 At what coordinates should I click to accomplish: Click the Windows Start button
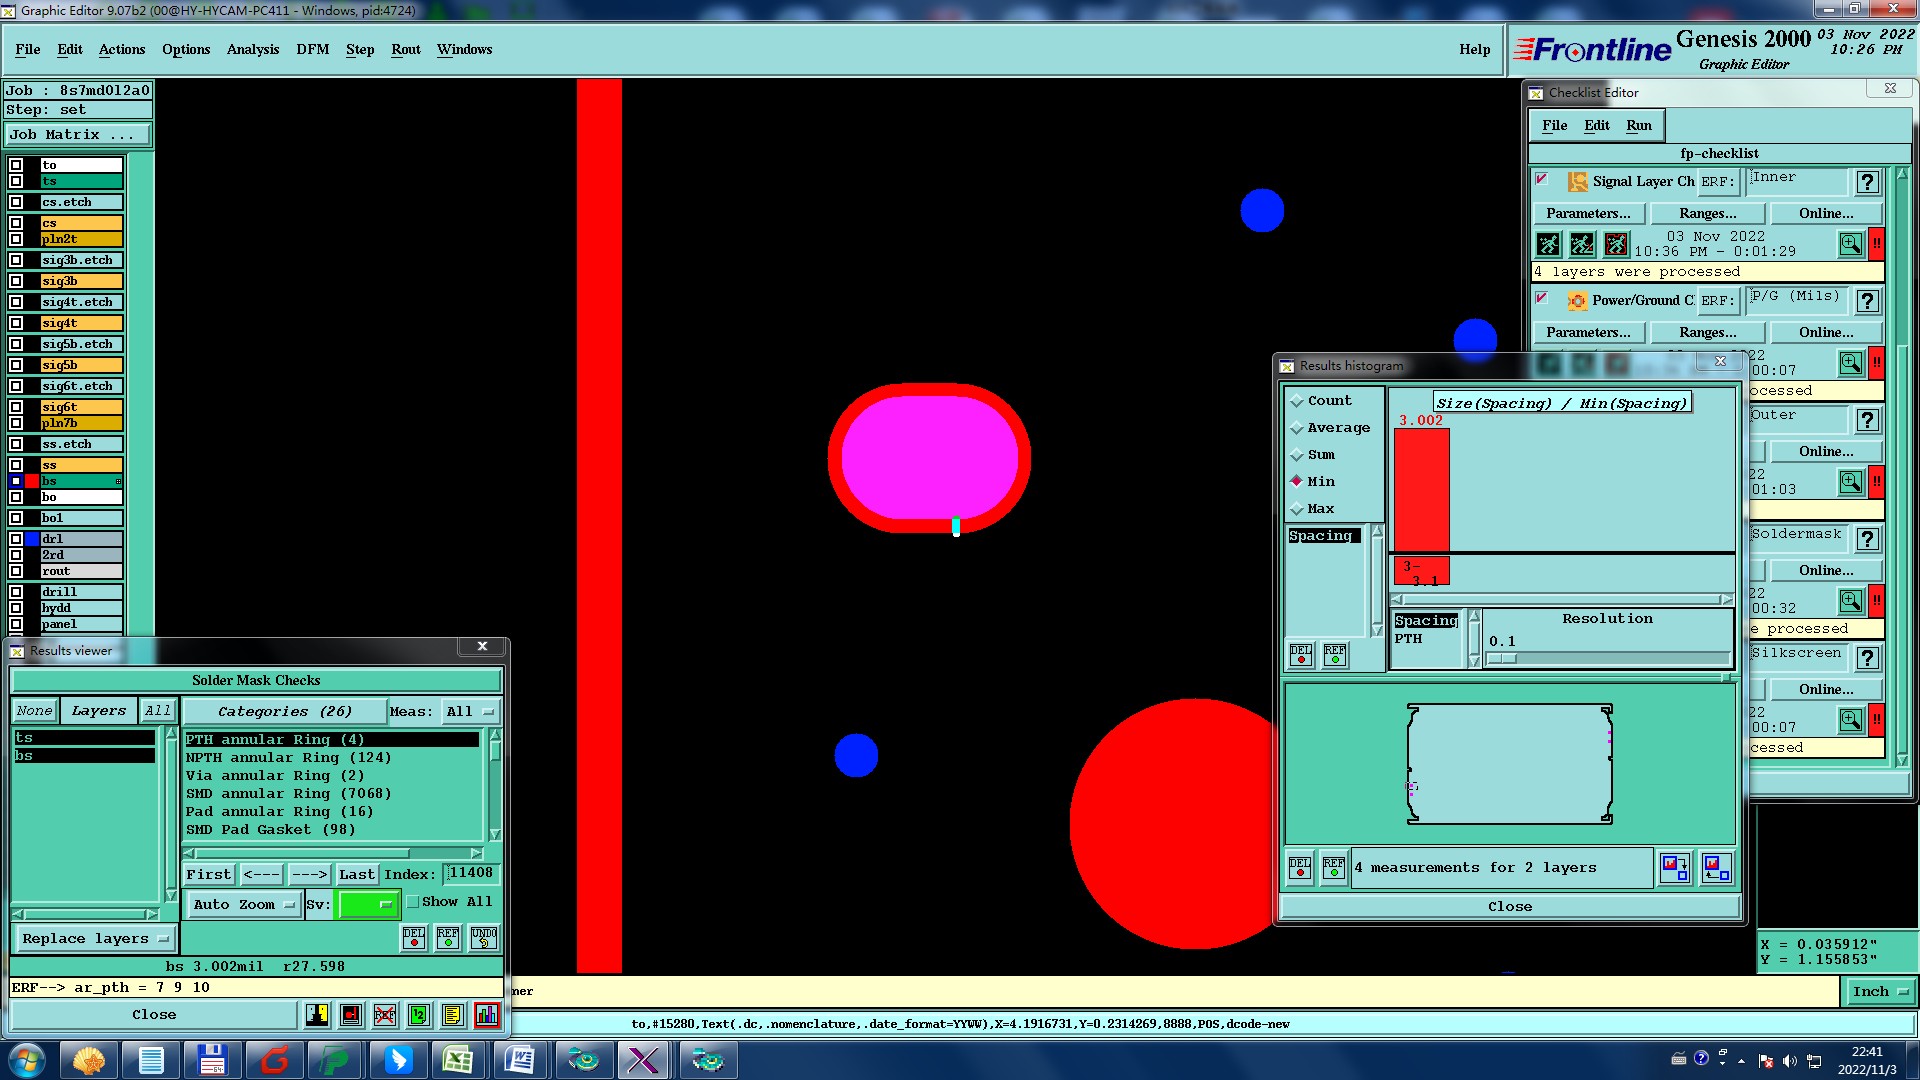tap(26, 1060)
